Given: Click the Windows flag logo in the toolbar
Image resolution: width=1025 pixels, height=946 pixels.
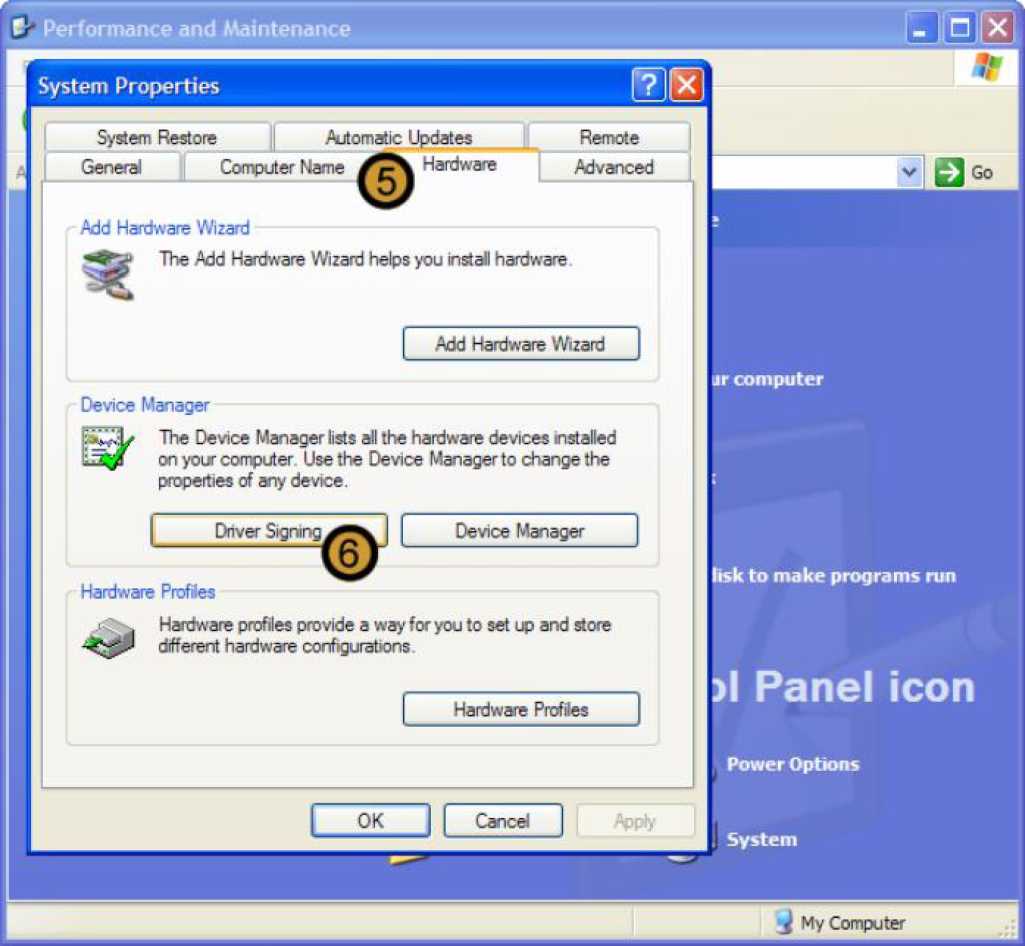Looking at the screenshot, I should [987, 67].
